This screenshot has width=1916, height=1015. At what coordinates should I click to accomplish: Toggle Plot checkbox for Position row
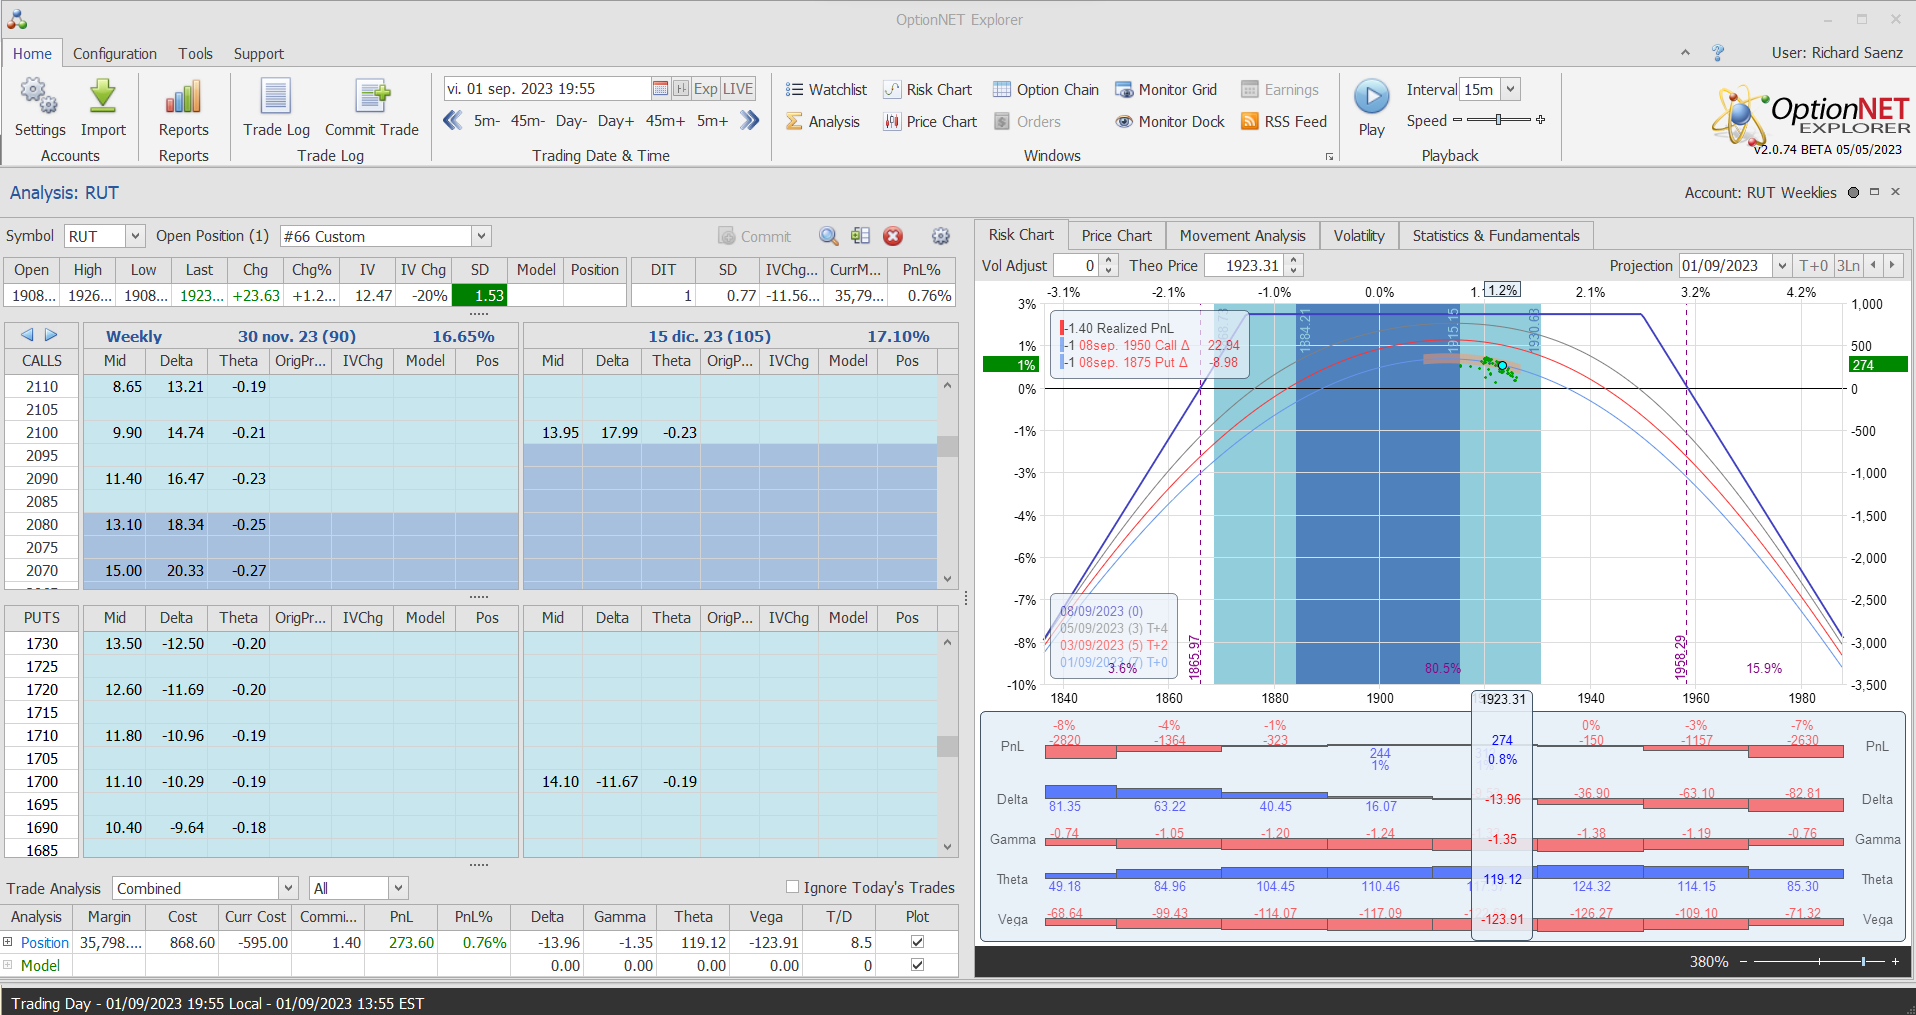click(917, 942)
